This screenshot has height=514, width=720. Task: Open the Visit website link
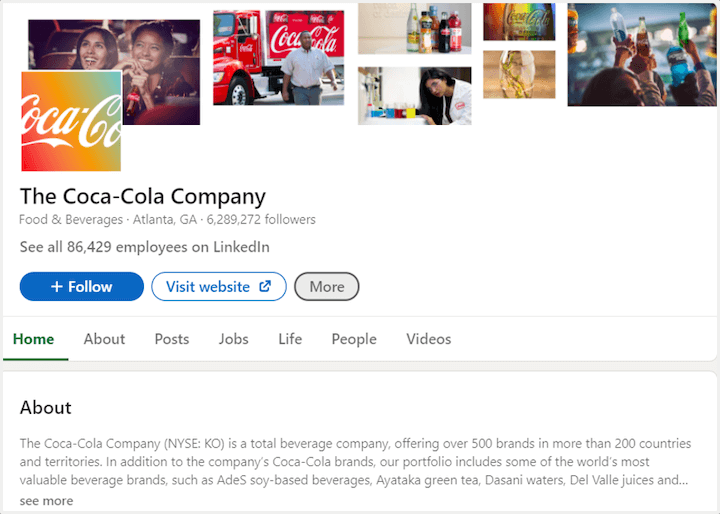[218, 287]
